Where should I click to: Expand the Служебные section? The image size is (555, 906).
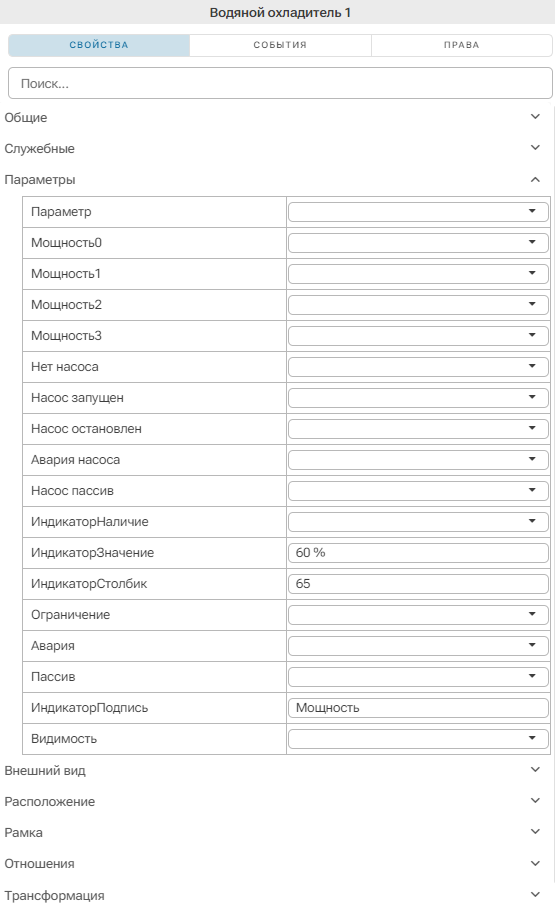(277, 148)
